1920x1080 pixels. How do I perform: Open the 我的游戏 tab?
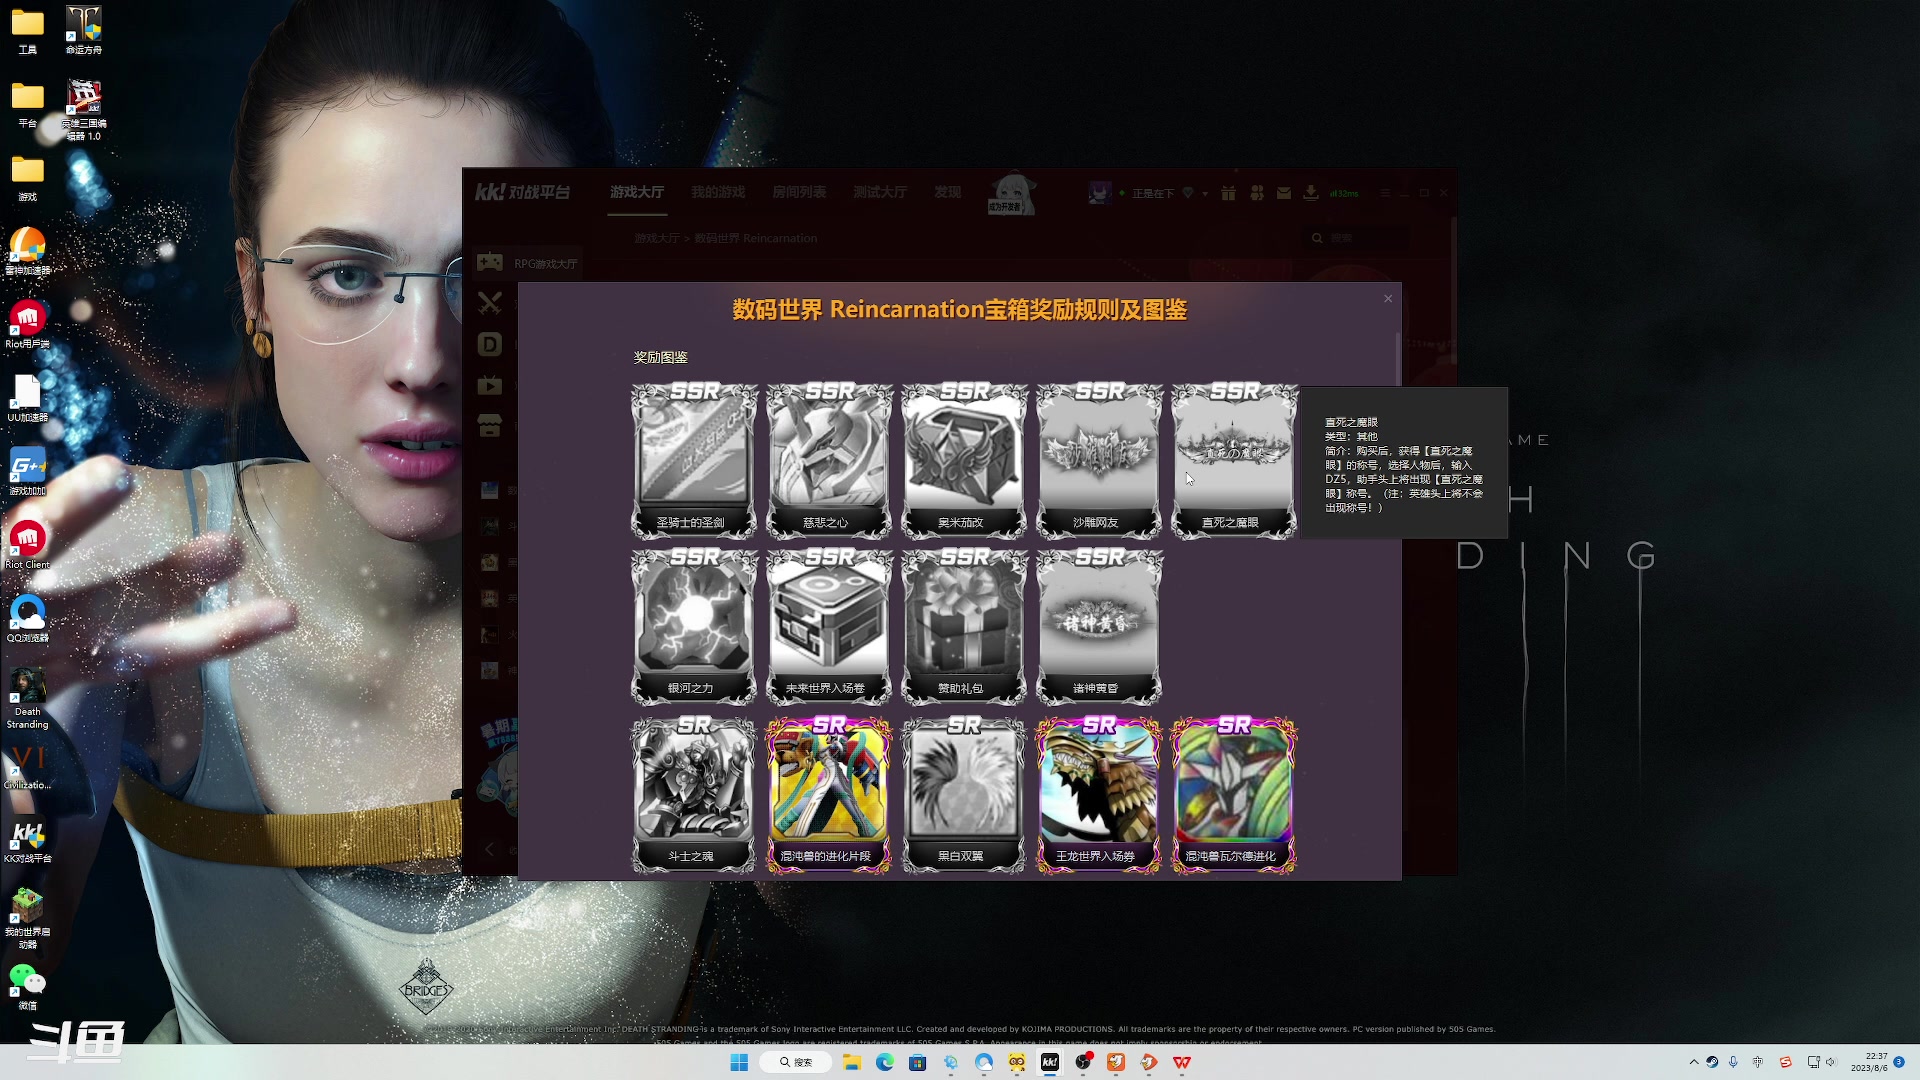(718, 192)
